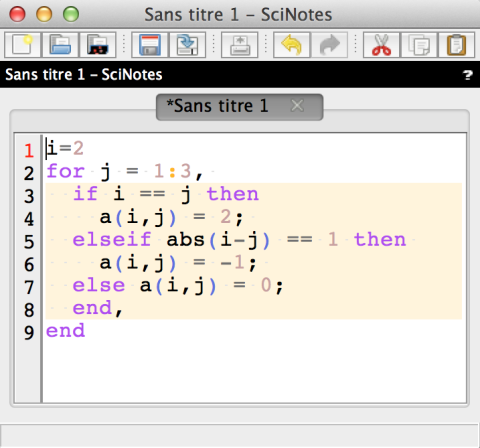Open a file with folder icon
The width and height of the screenshot is (480, 448).
click(x=60, y=45)
